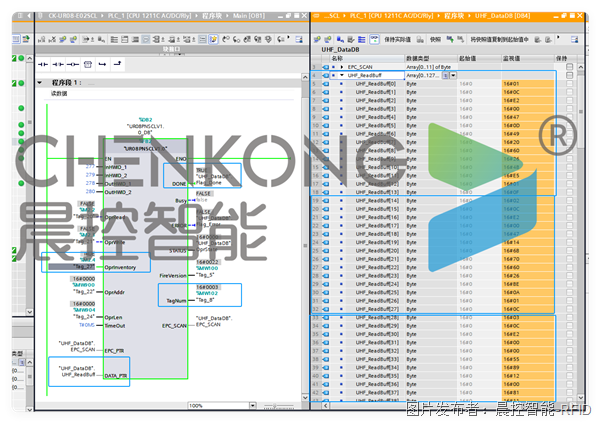600x423 pixels.
Task: Click the icon right of 保持实际值 in DB toolbar
Action: [x=420, y=39]
